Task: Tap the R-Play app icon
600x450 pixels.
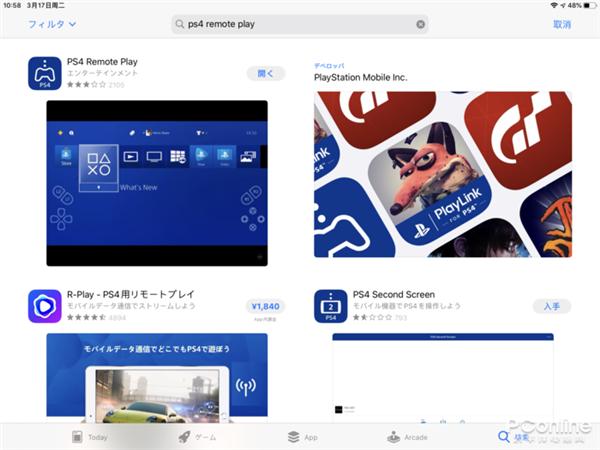Action: pos(45,306)
